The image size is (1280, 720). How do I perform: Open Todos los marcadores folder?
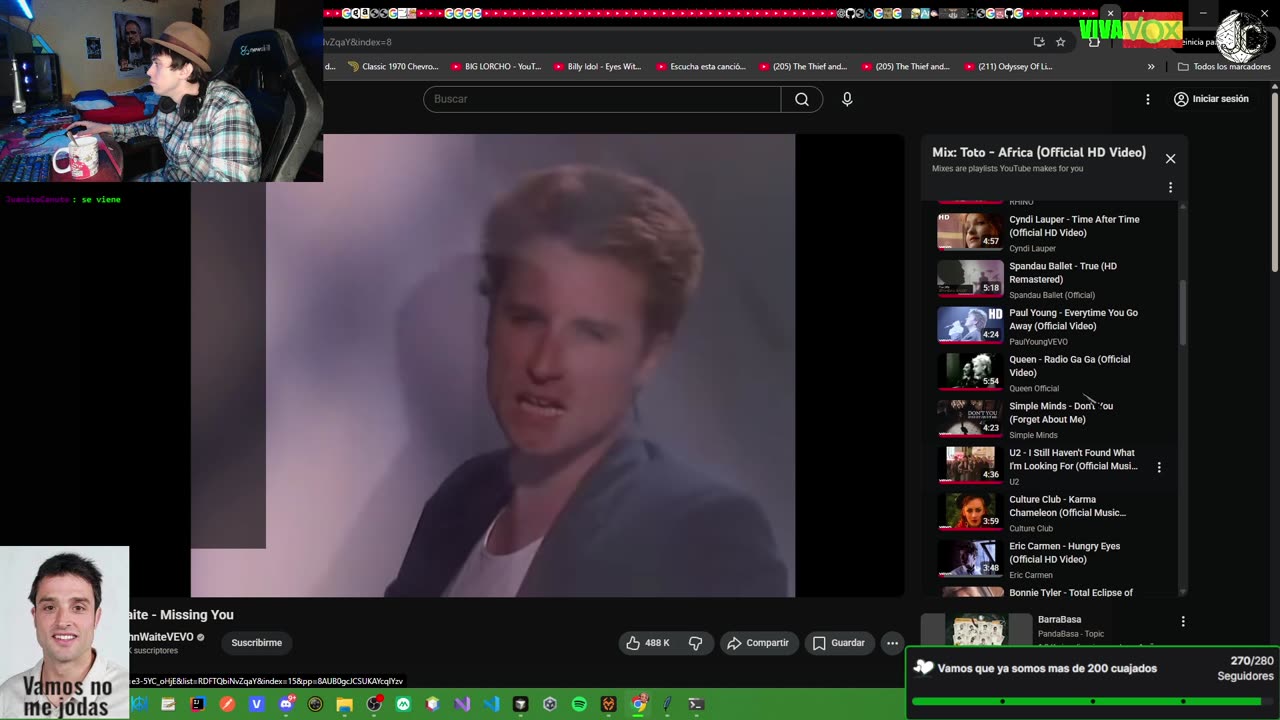click(1224, 66)
